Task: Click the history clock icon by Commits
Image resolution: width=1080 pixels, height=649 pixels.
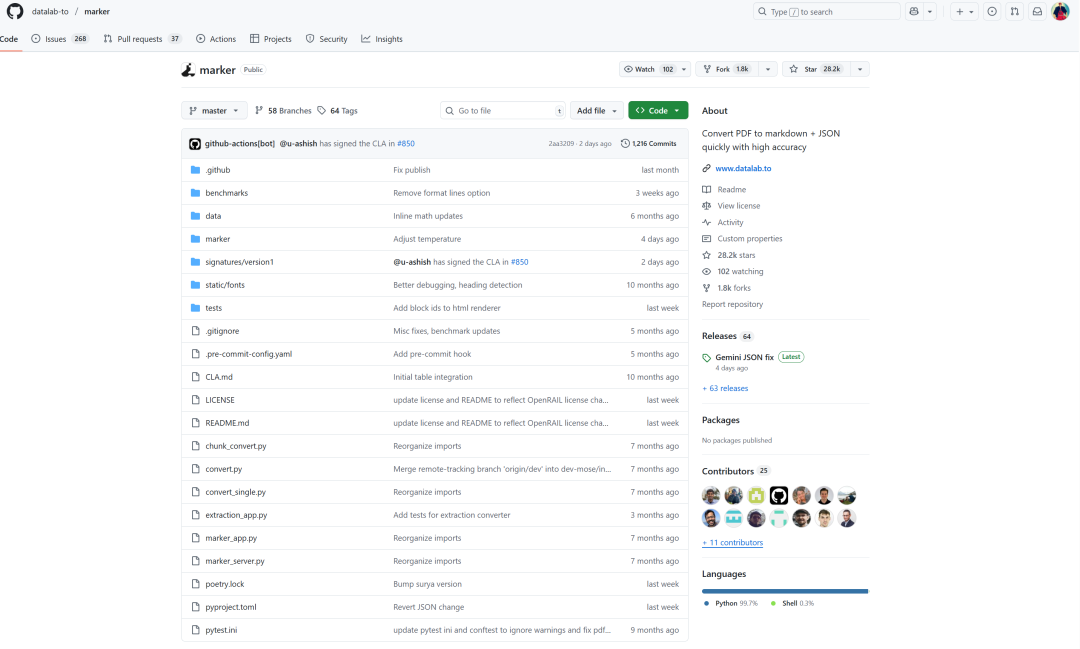Action: (625, 143)
